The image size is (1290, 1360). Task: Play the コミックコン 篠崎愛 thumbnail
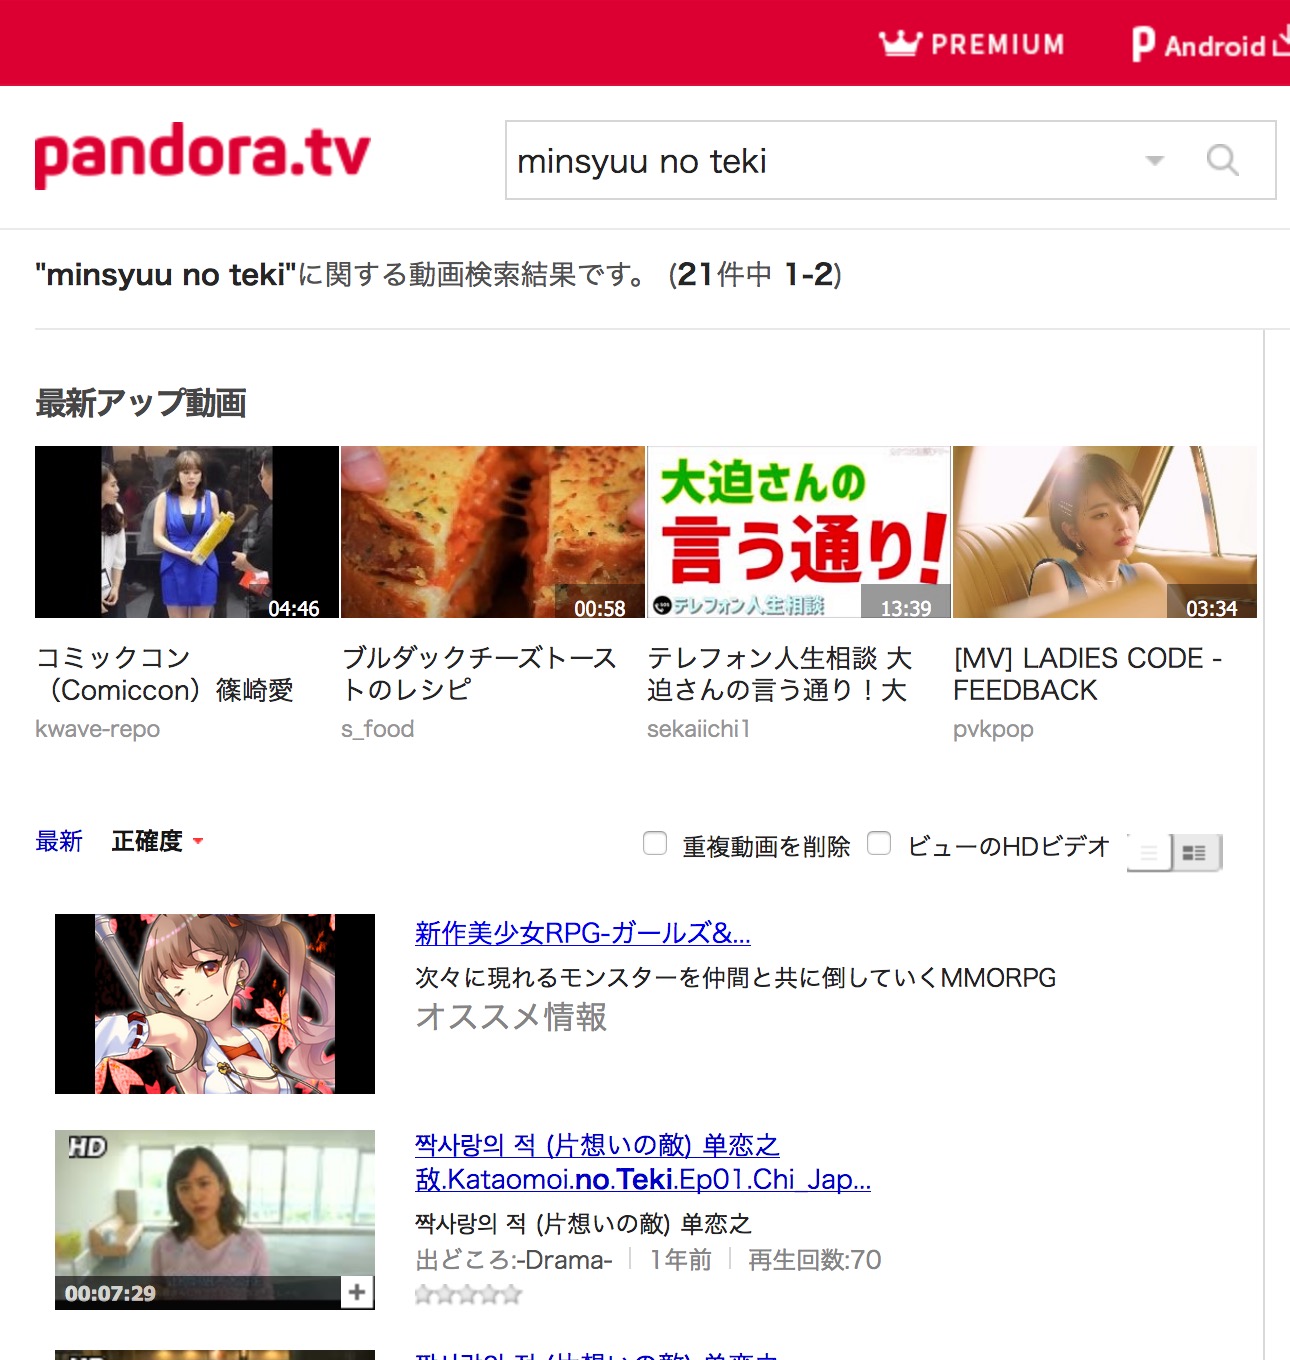pos(187,532)
